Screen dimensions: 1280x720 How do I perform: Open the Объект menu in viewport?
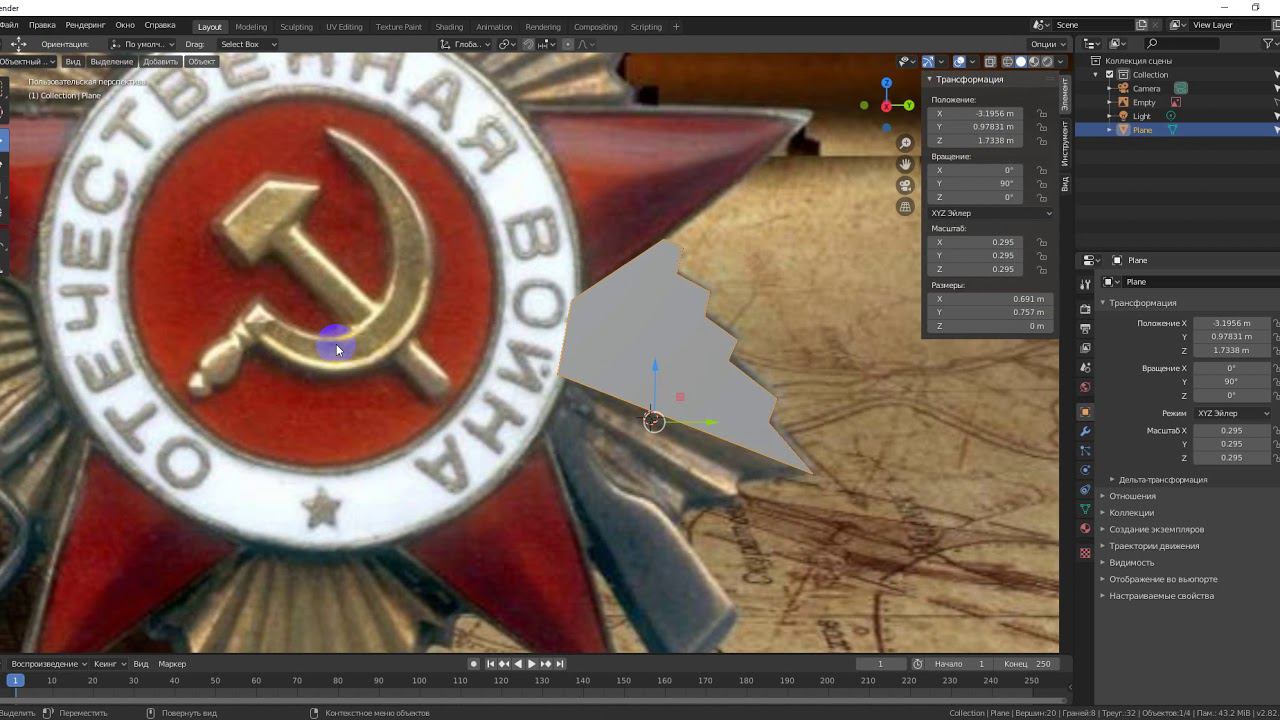(x=202, y=62)
